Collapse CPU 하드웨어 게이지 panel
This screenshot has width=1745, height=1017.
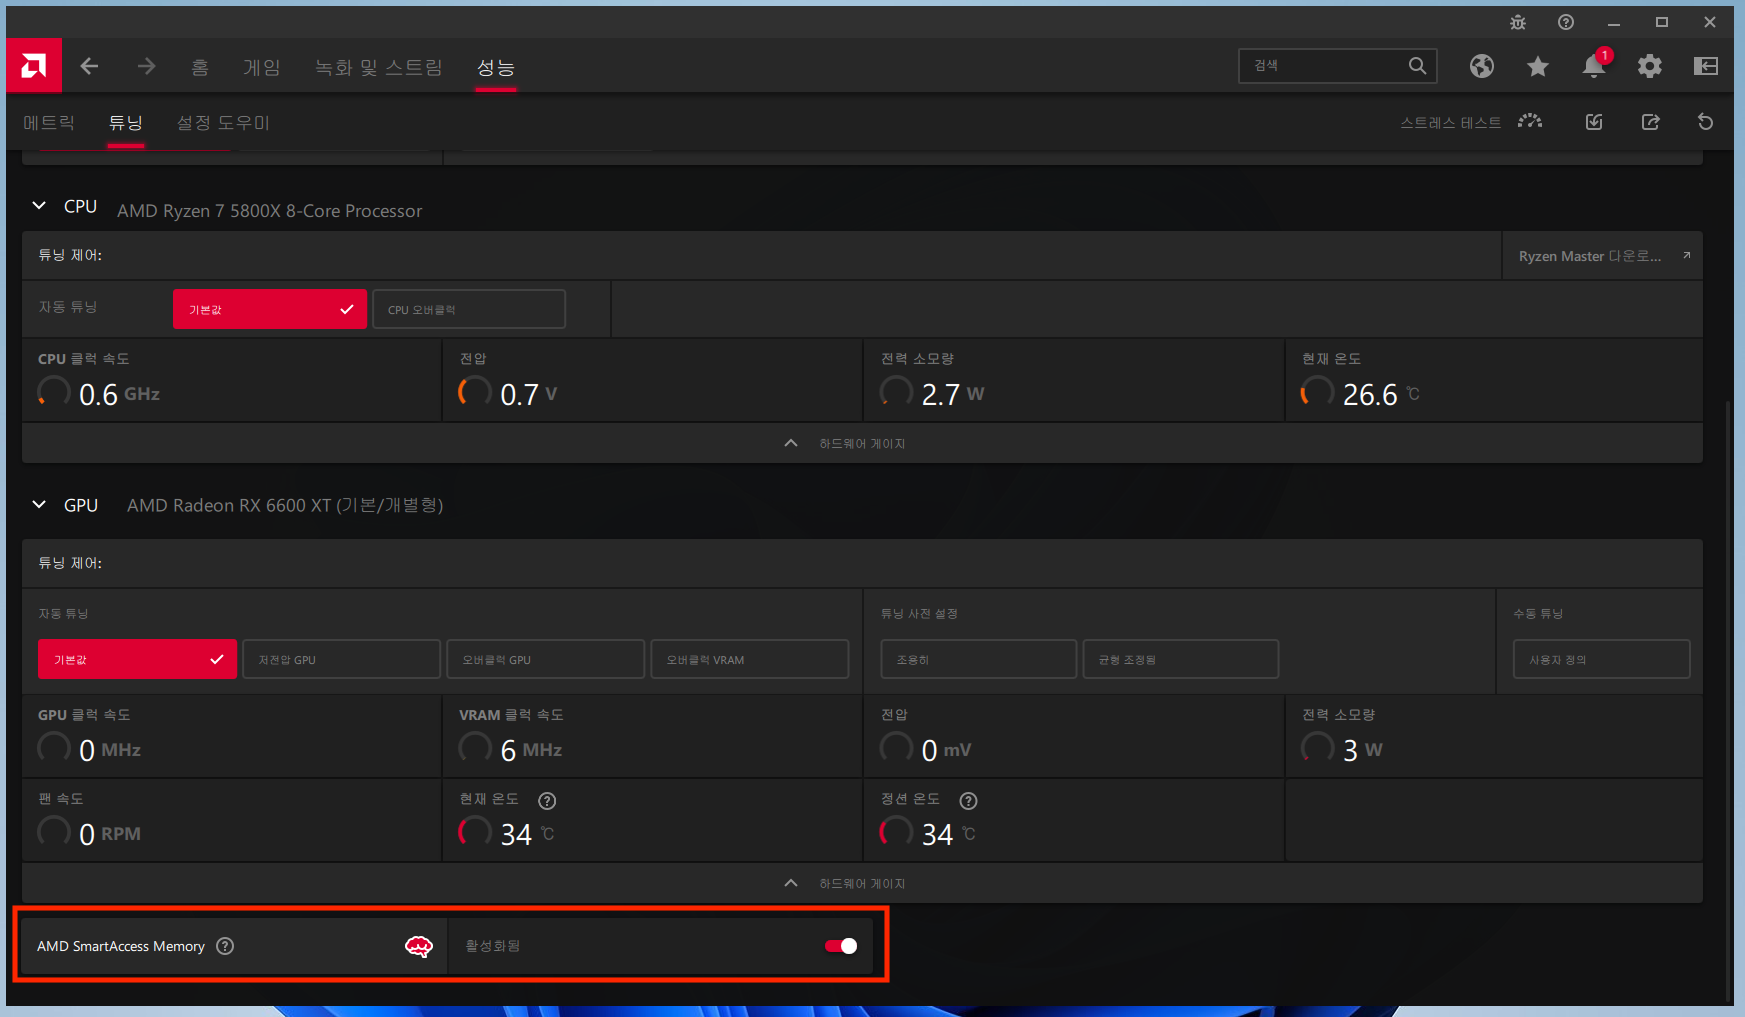[x=862, y=443]
